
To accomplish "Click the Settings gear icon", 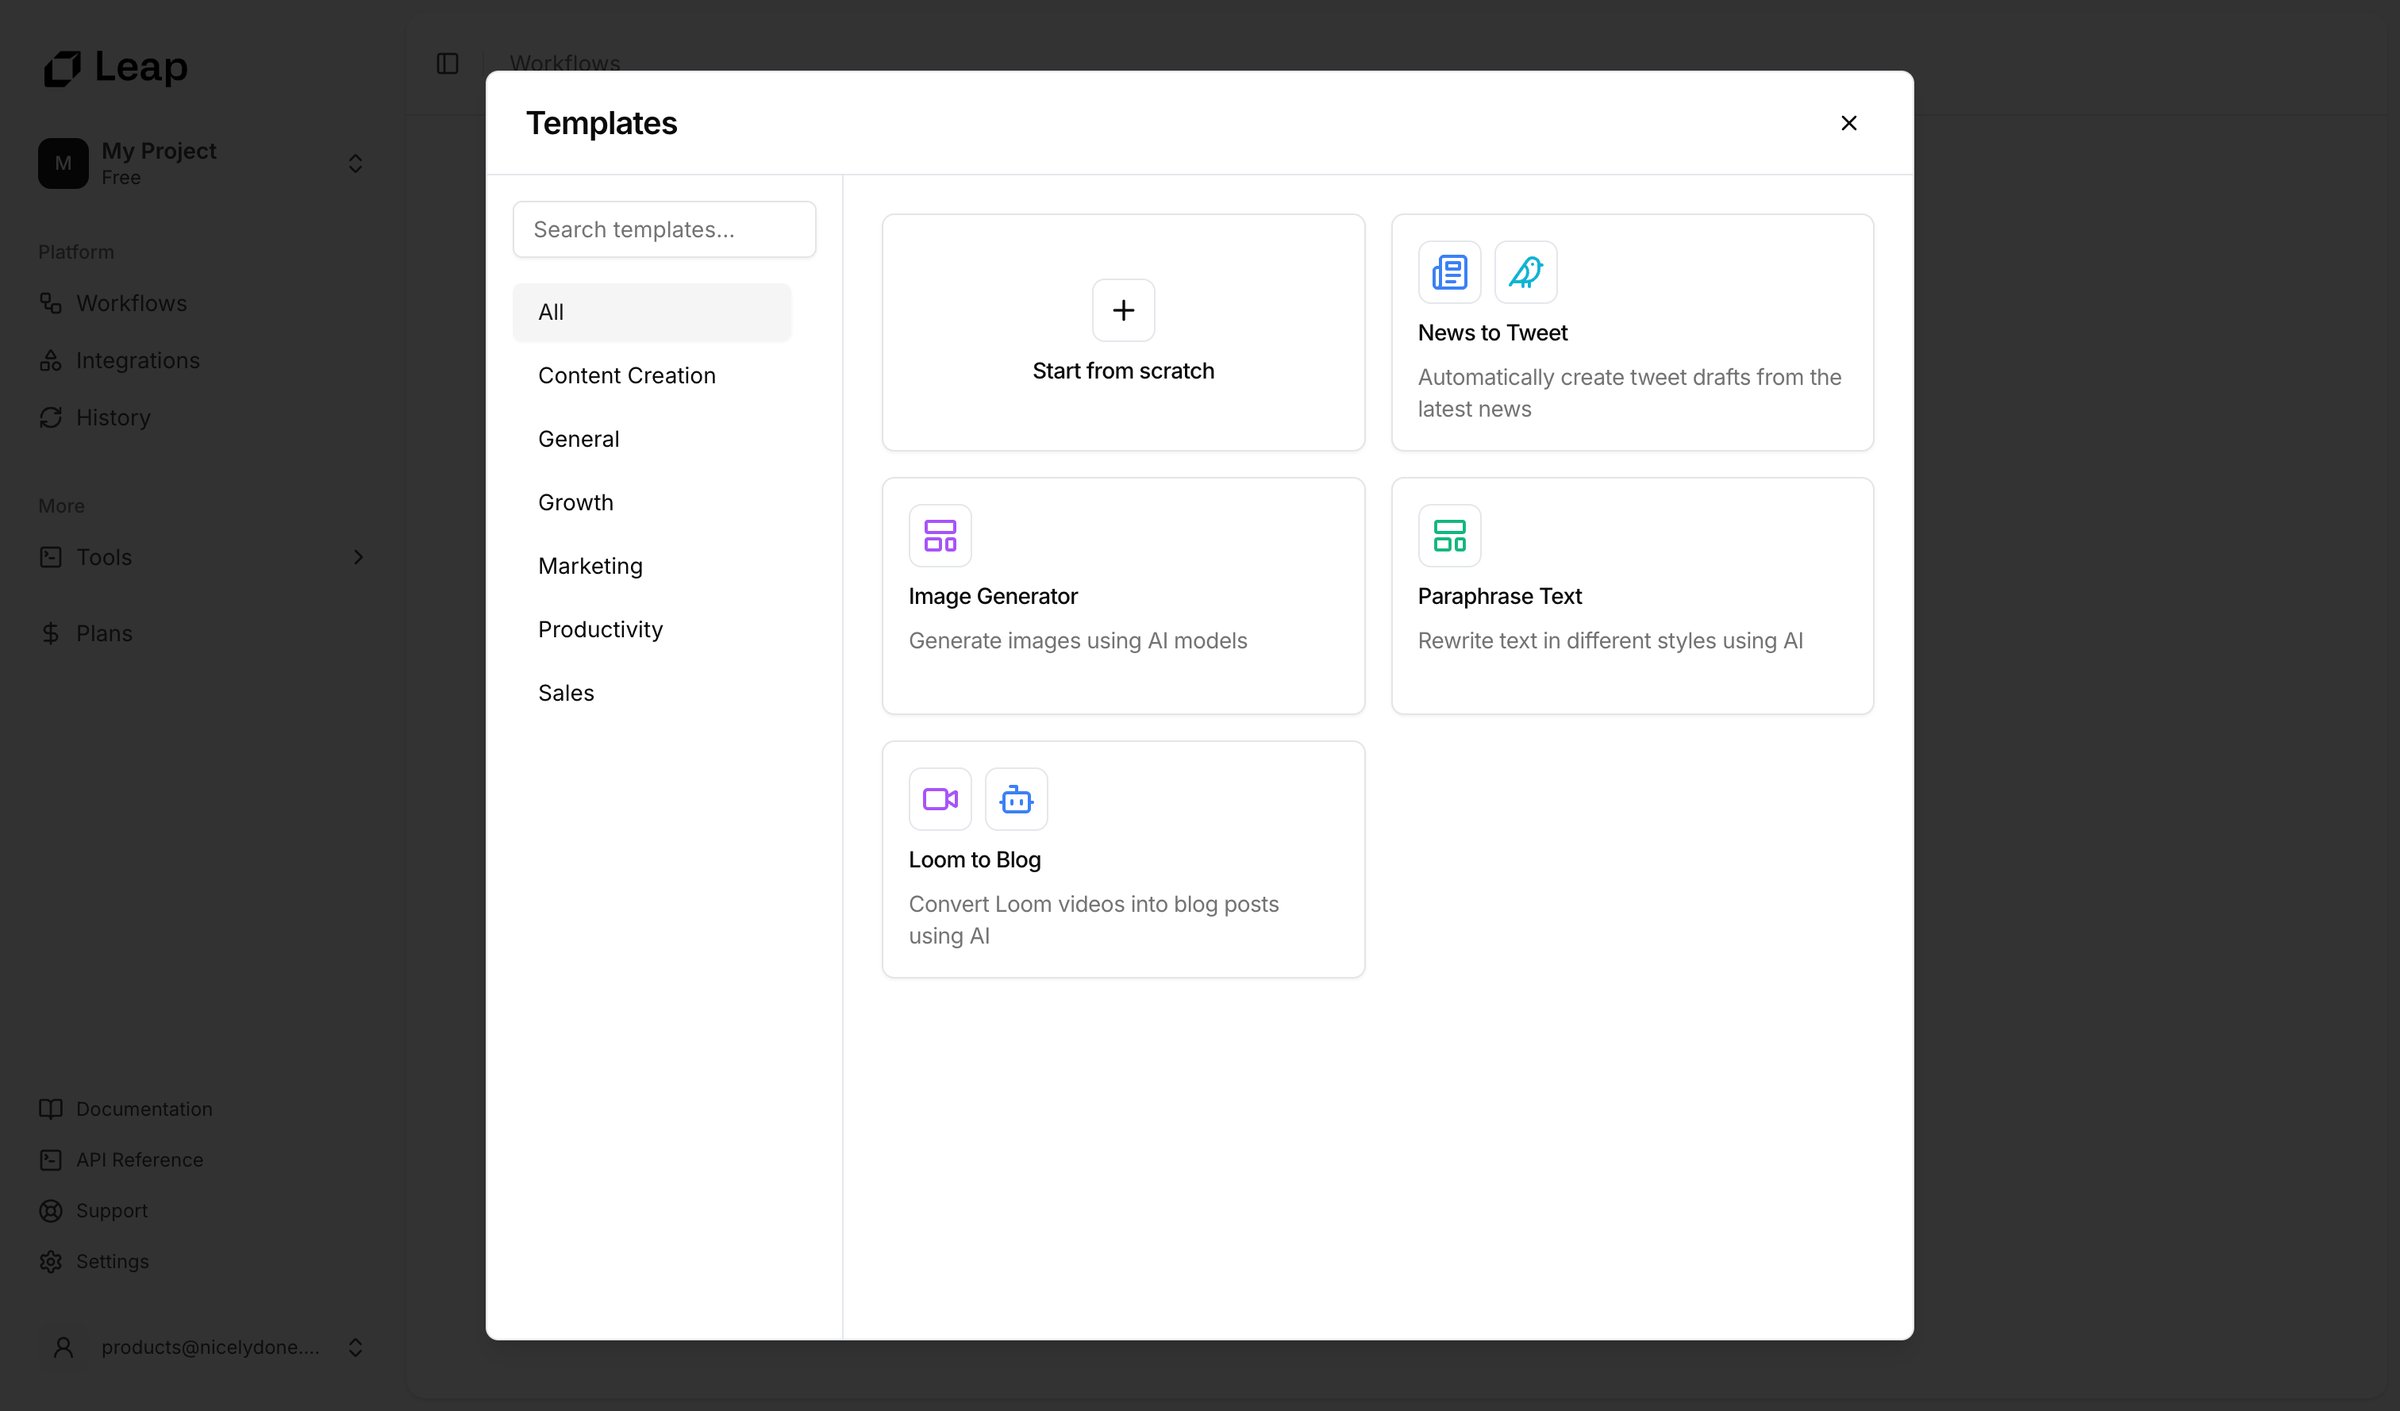I will click(50, 1262).
